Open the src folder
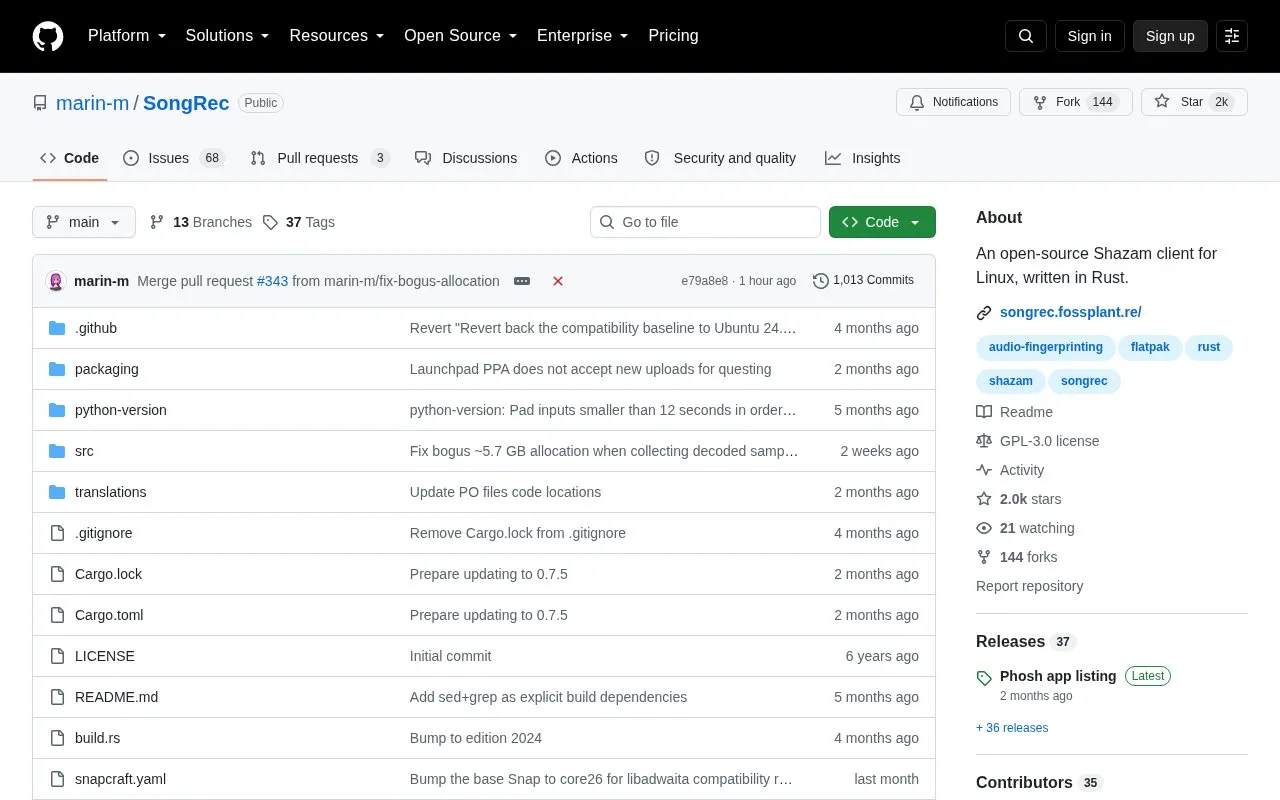Screen dimensions: 1280x800 [x=84, y=451]
